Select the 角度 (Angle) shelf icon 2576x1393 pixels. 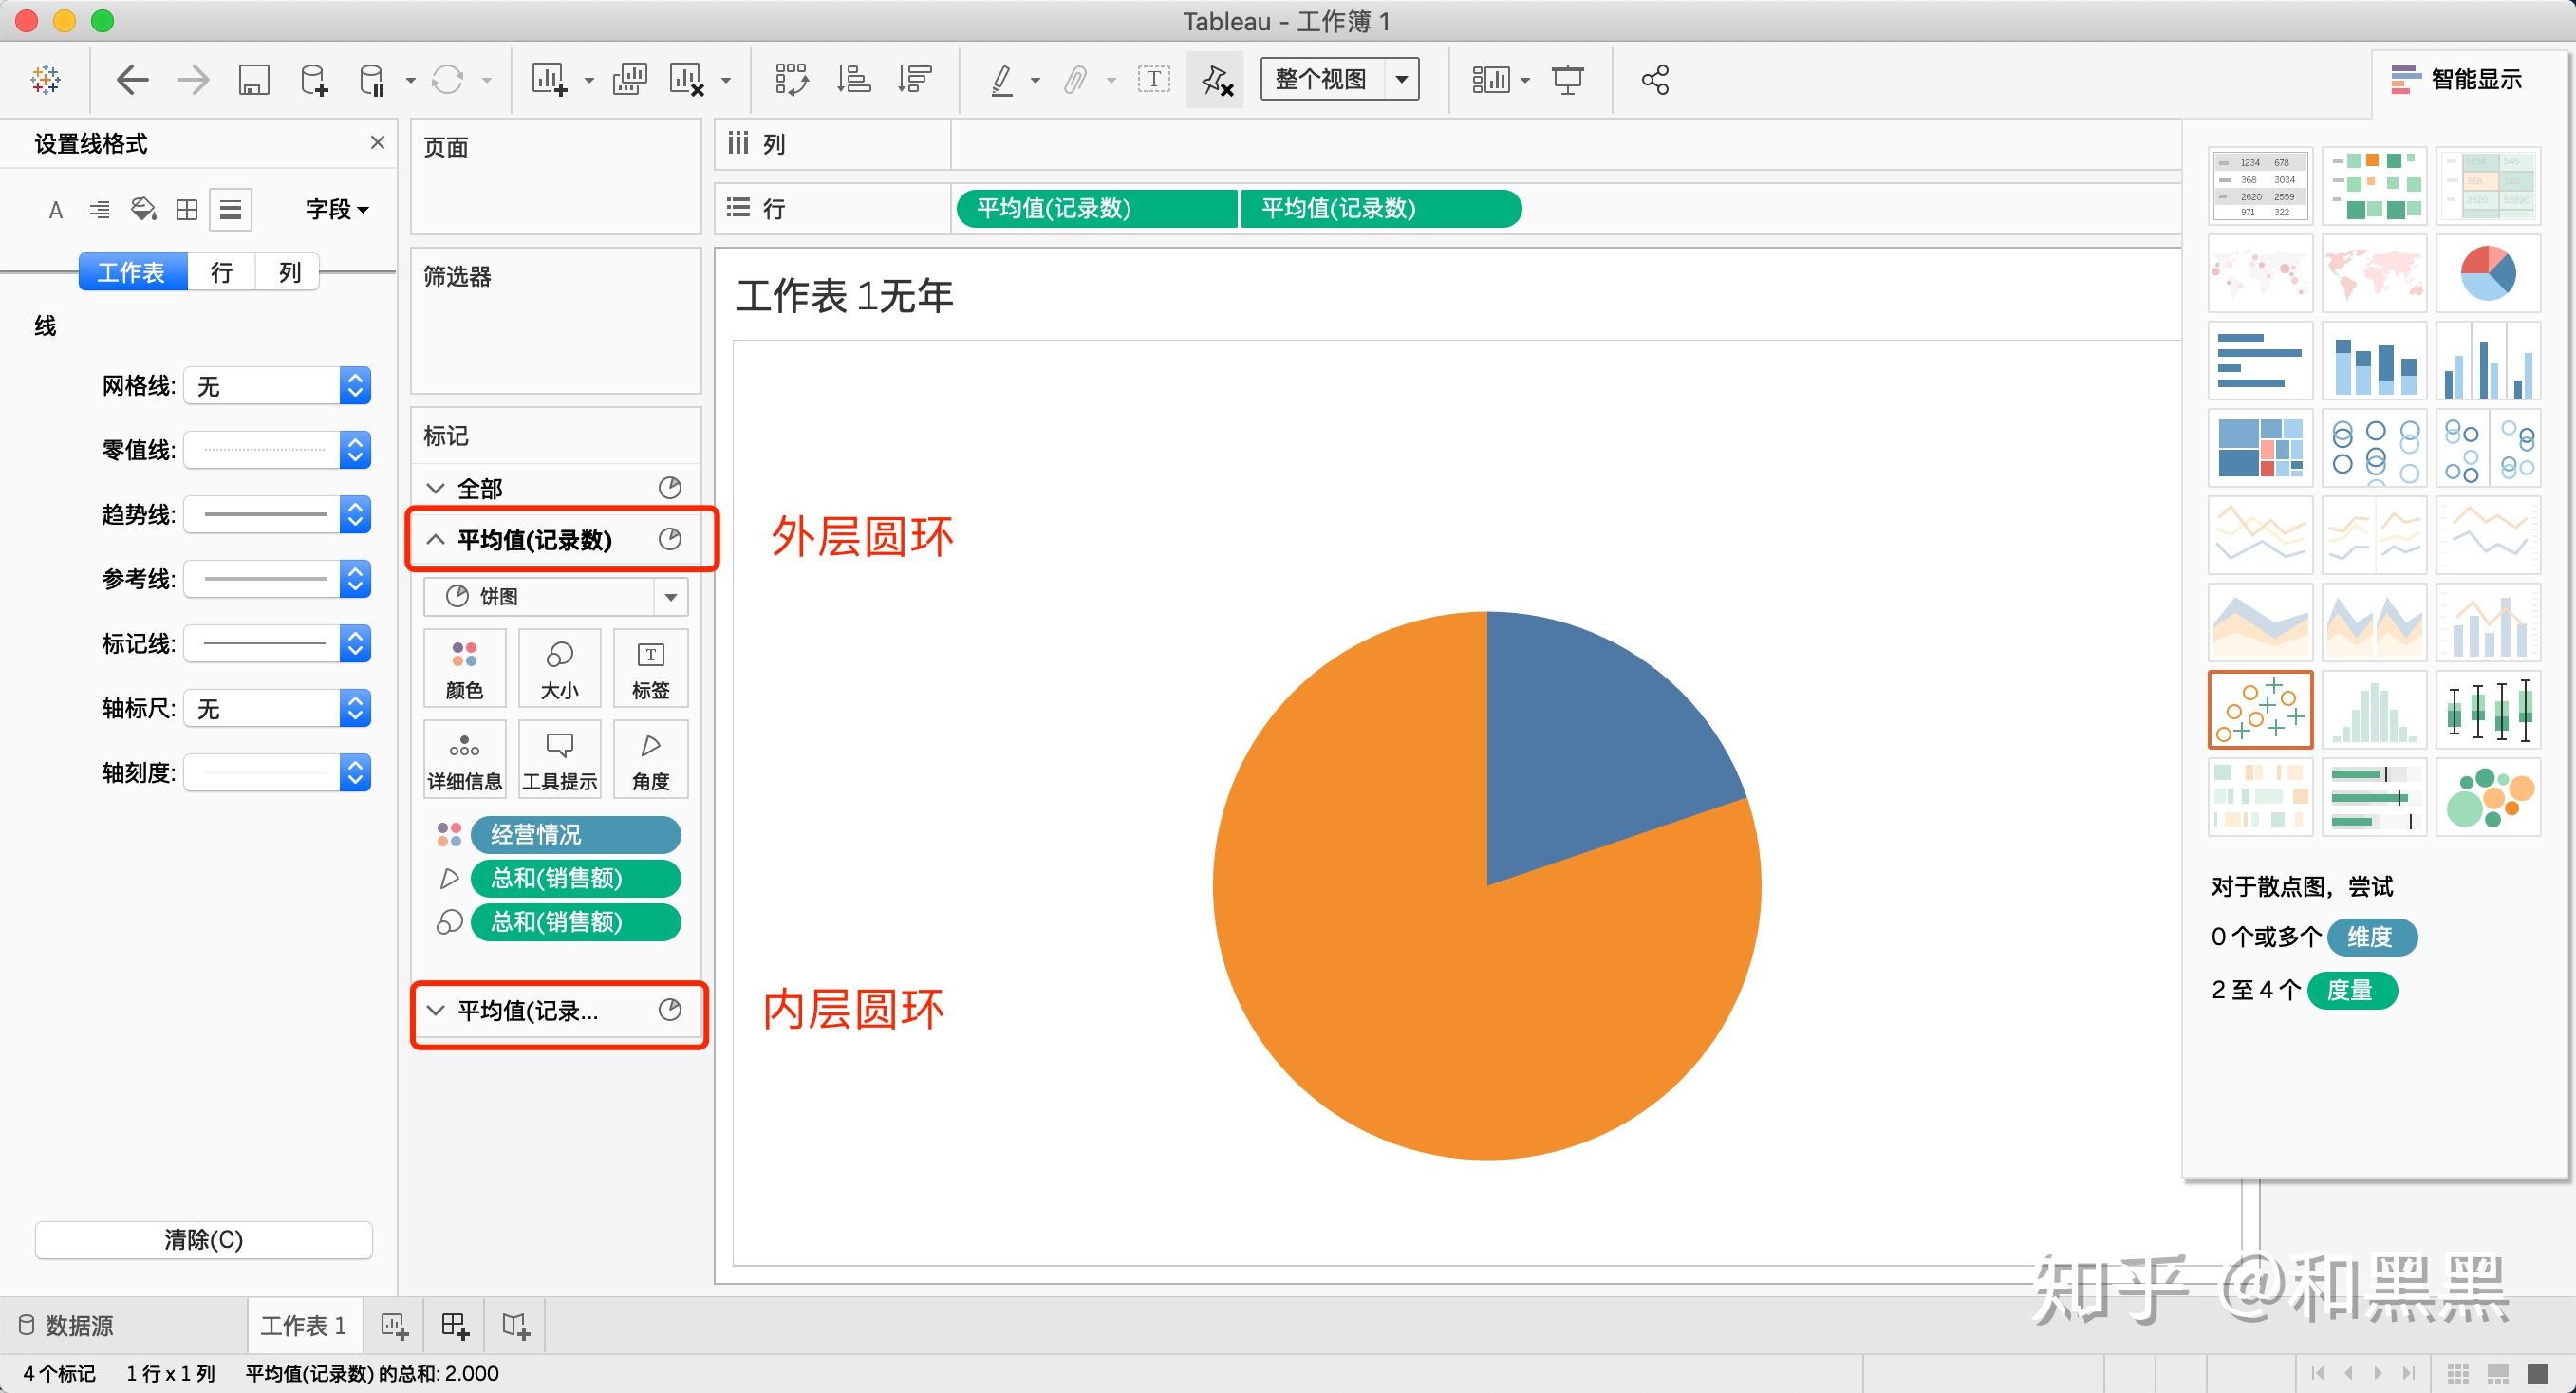click(650, 758)
